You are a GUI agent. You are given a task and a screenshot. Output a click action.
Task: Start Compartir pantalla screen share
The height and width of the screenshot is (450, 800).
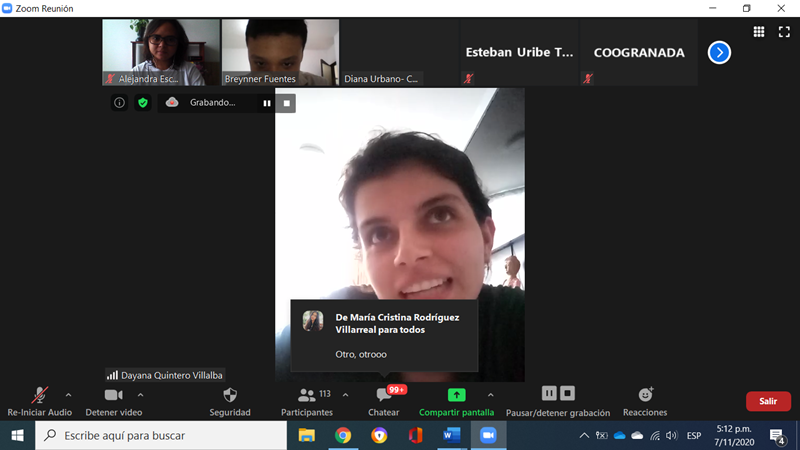pyautogui.click(x=456, y=402)
